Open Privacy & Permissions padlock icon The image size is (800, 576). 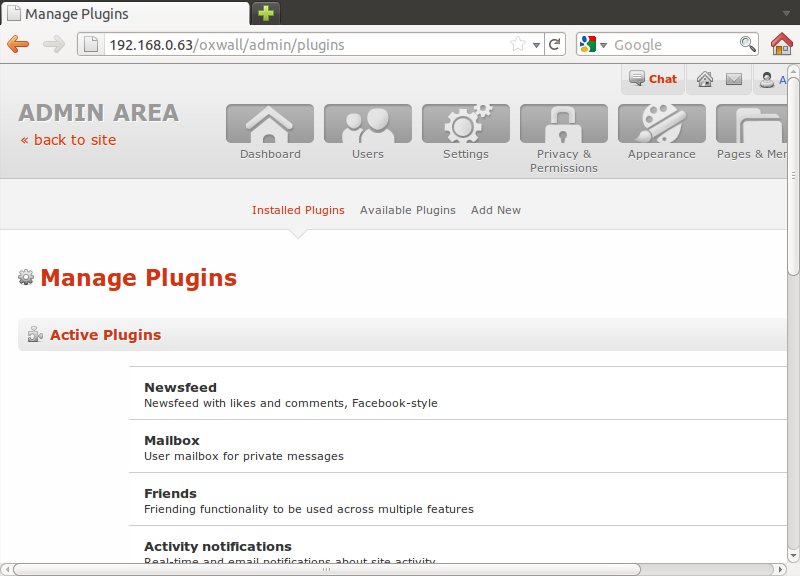click(x=563, y=124)
